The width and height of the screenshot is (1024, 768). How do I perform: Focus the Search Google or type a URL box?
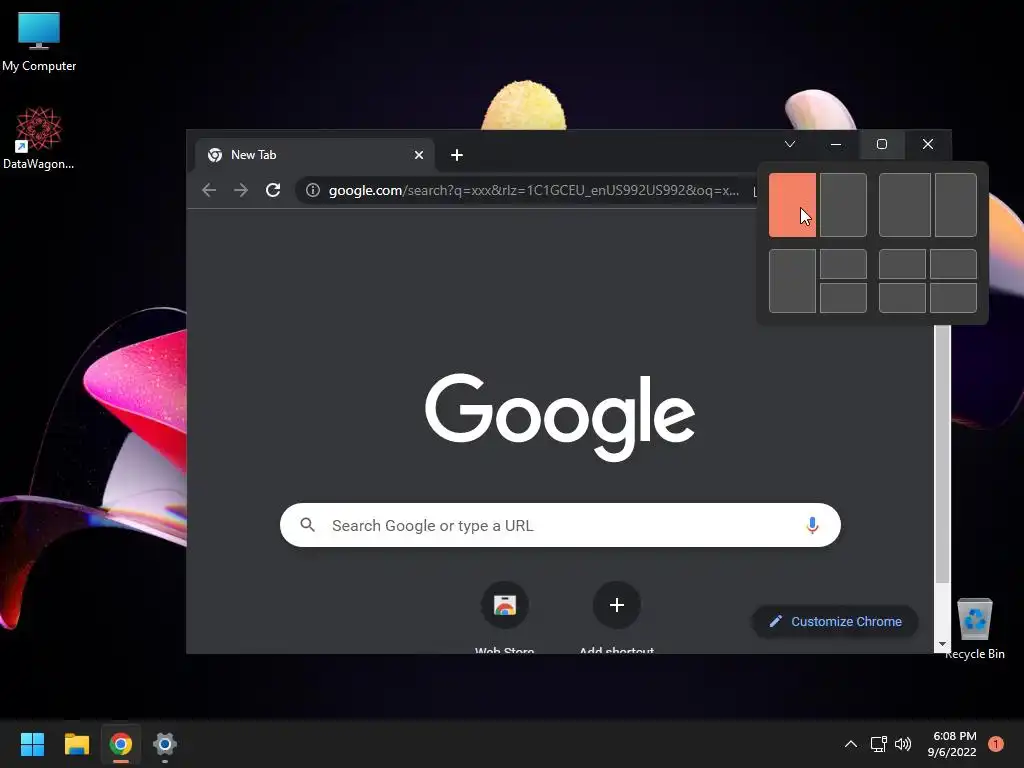tap(560, 525)
